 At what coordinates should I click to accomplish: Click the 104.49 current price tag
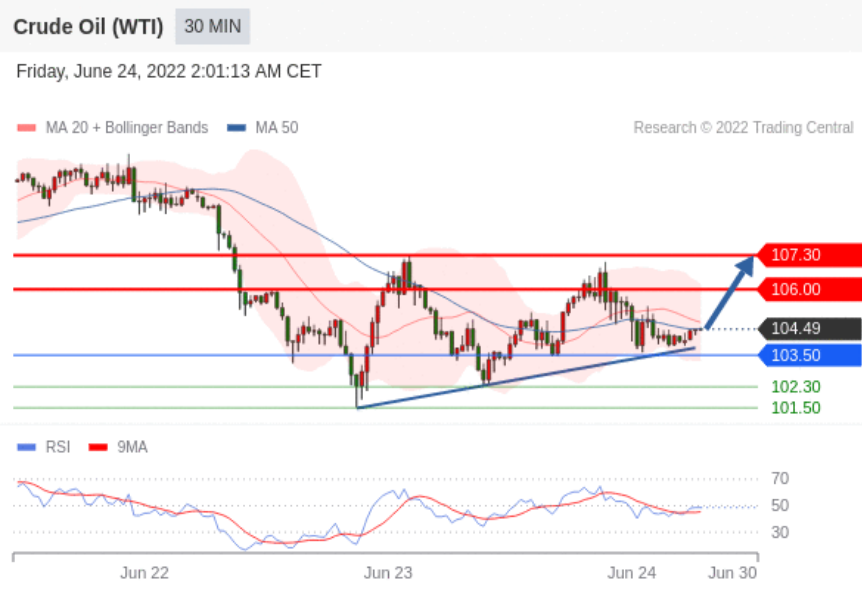pyautogui.click(x=809, y=329)
